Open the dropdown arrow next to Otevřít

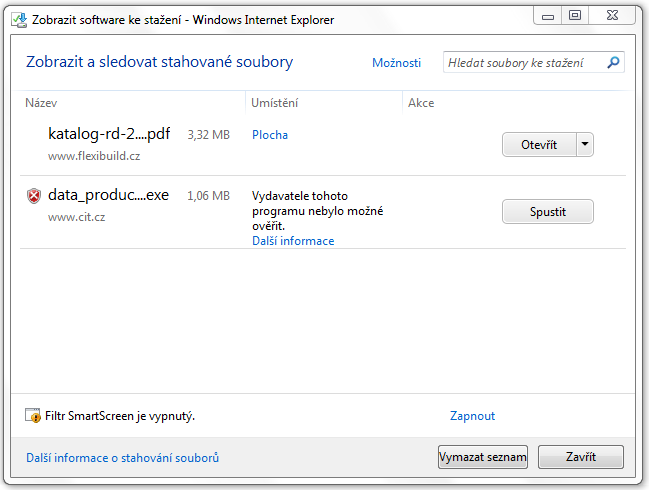[585, 144]
